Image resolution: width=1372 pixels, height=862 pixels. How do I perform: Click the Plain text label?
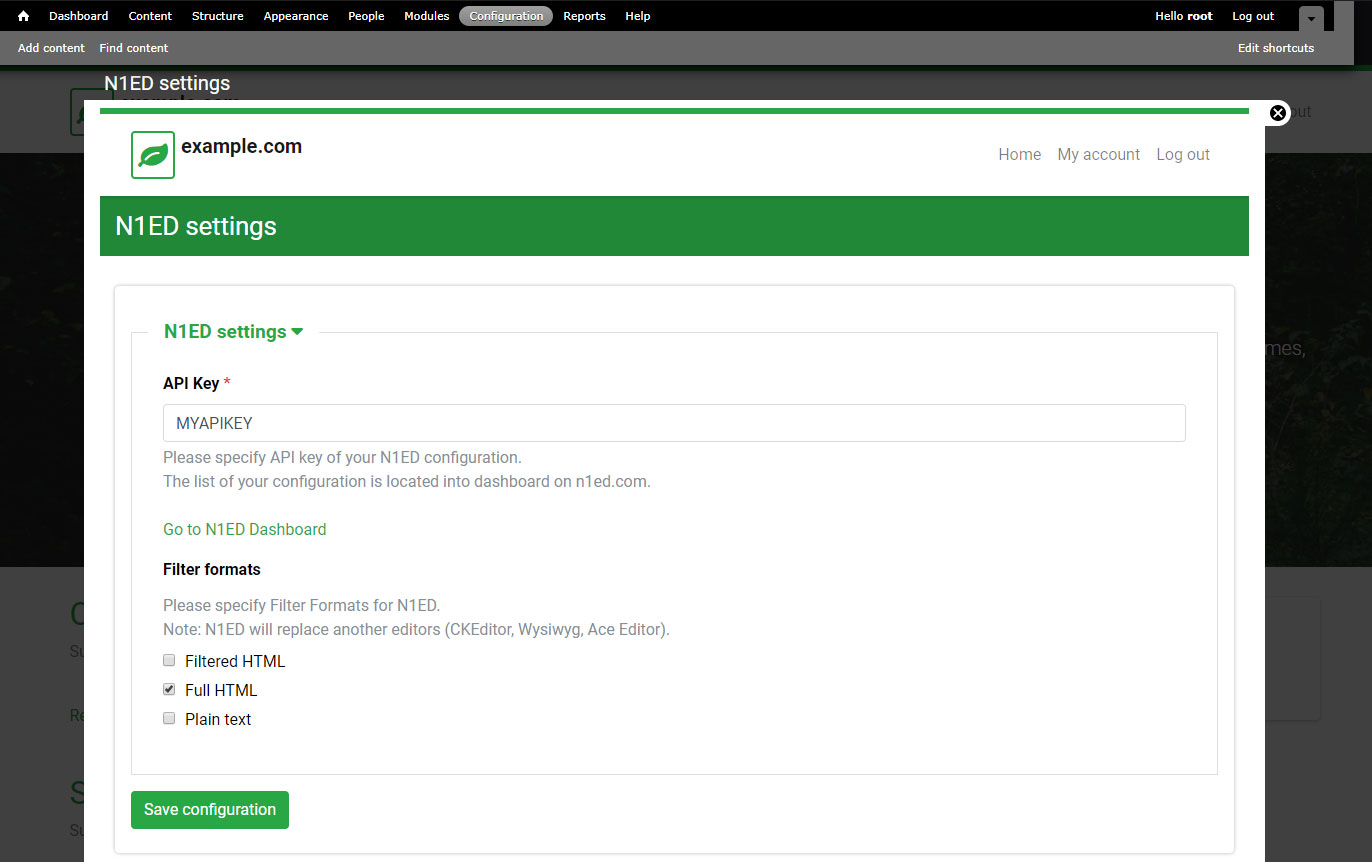(x=218, y=719)
